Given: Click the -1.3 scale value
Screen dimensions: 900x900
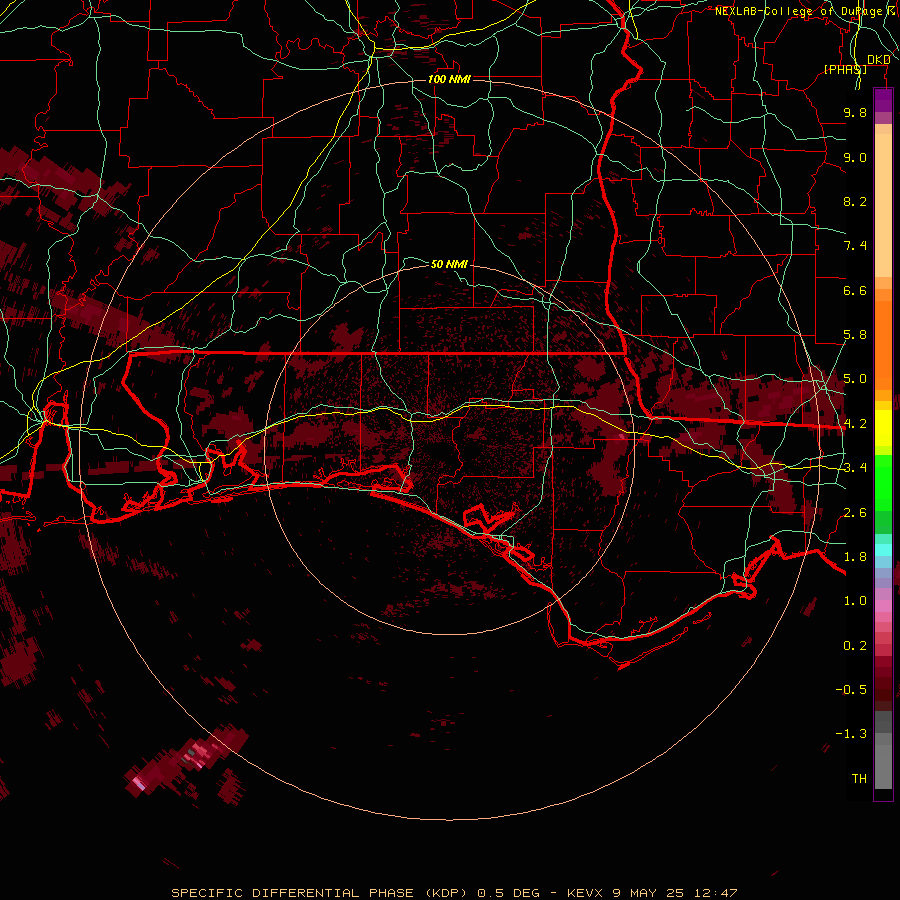Looking at the screenshot, I should (851, 734).
